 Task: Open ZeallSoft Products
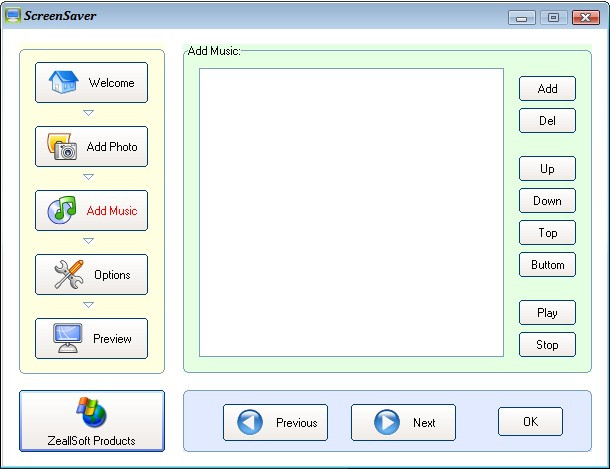point(92,421)
